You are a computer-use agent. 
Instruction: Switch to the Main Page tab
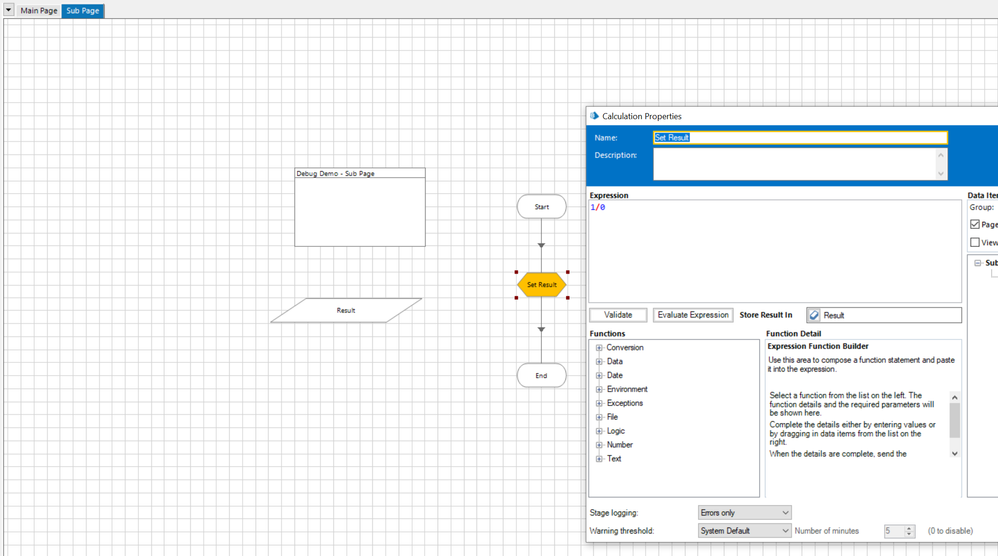[39, 11]
